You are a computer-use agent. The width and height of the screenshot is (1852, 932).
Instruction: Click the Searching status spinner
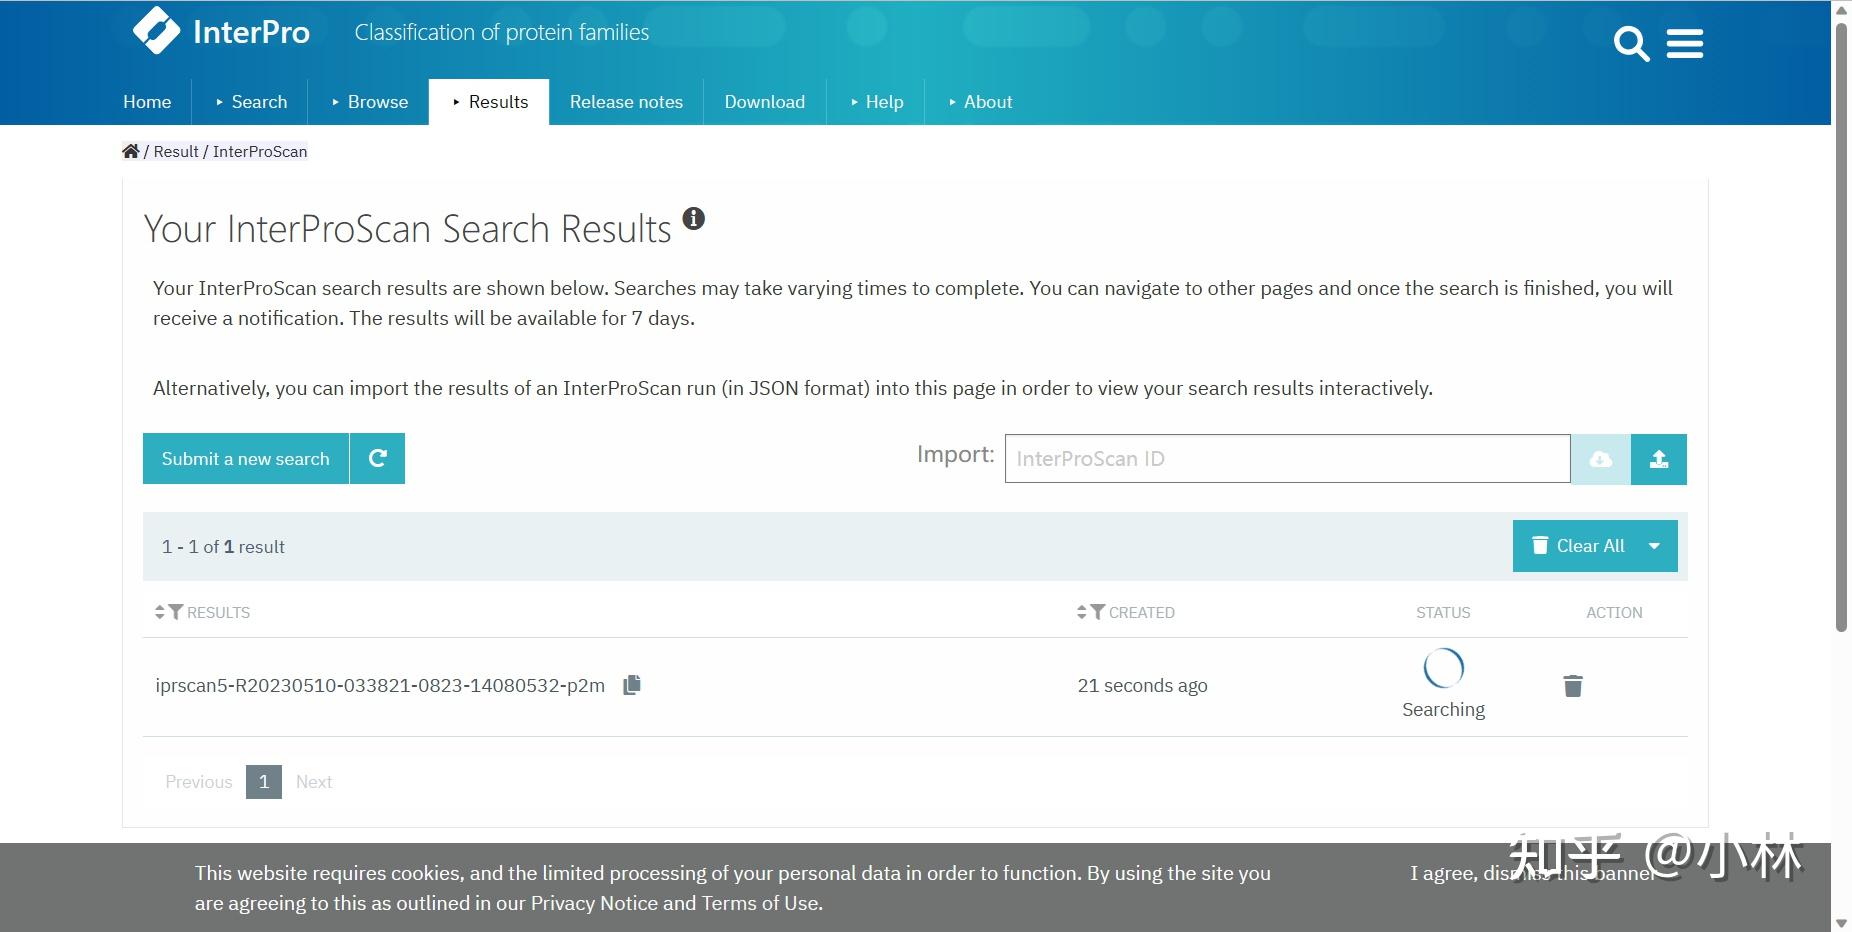(1443, 668)
